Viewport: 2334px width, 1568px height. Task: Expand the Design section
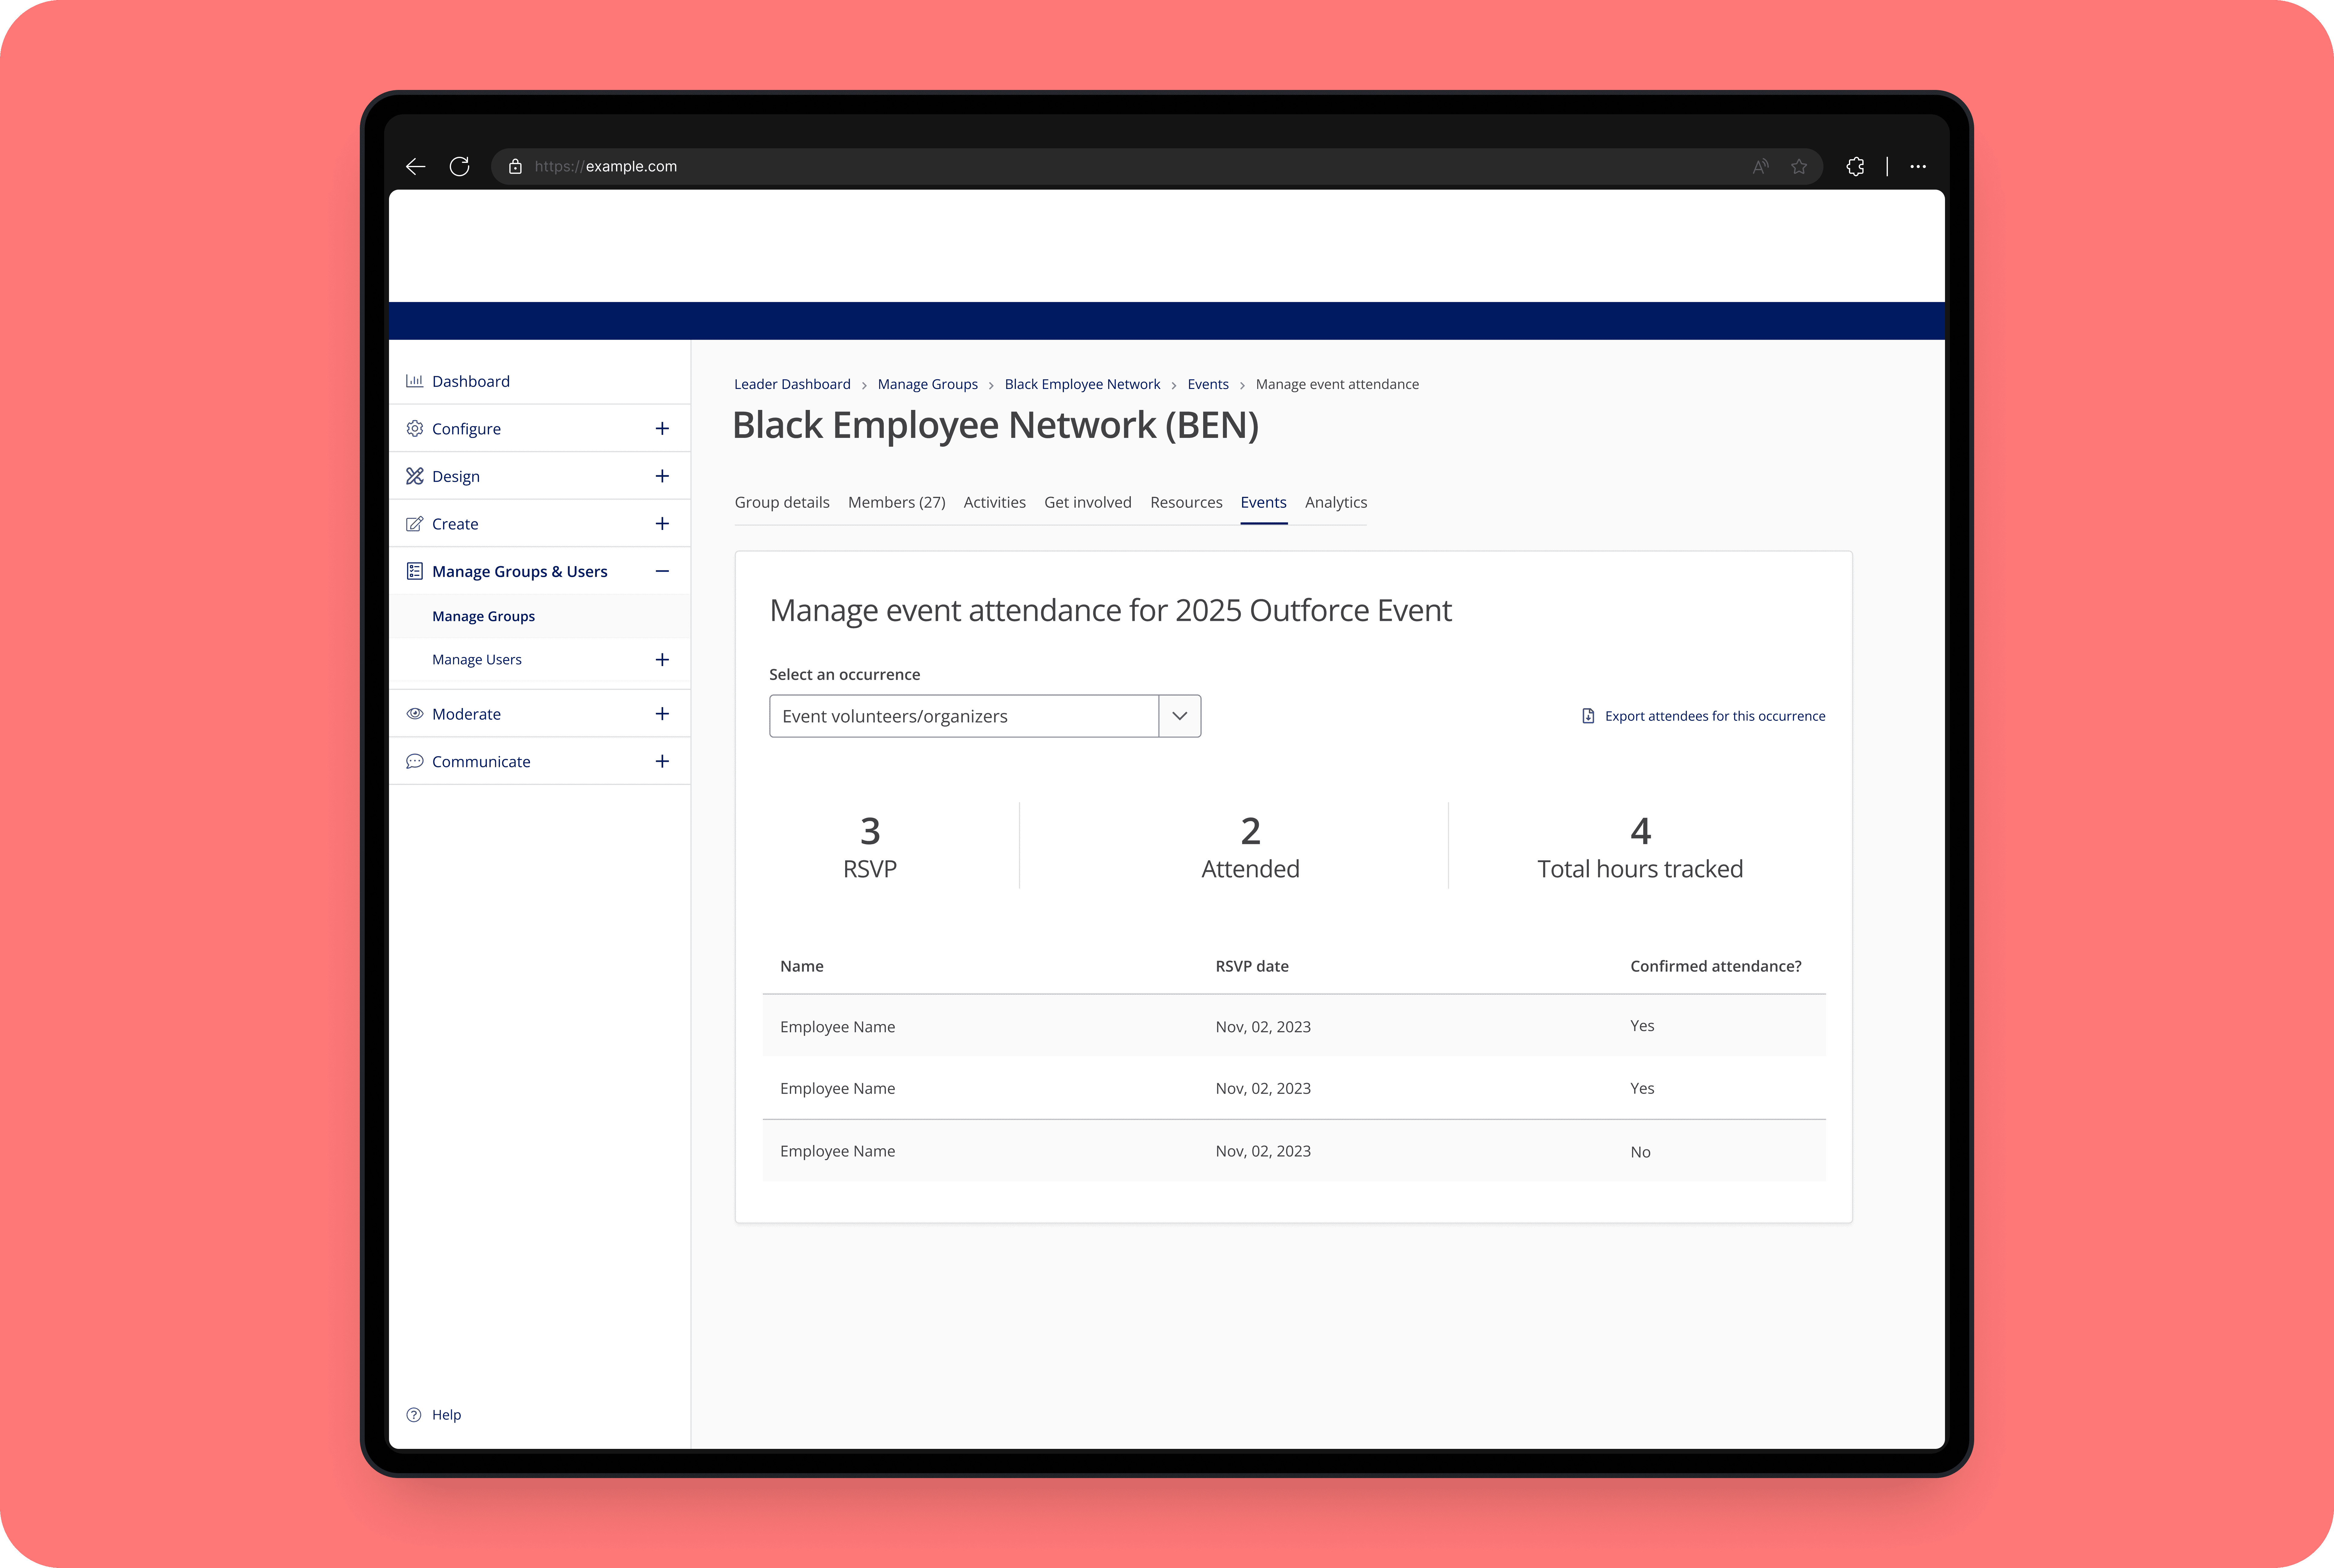(662, 476)
